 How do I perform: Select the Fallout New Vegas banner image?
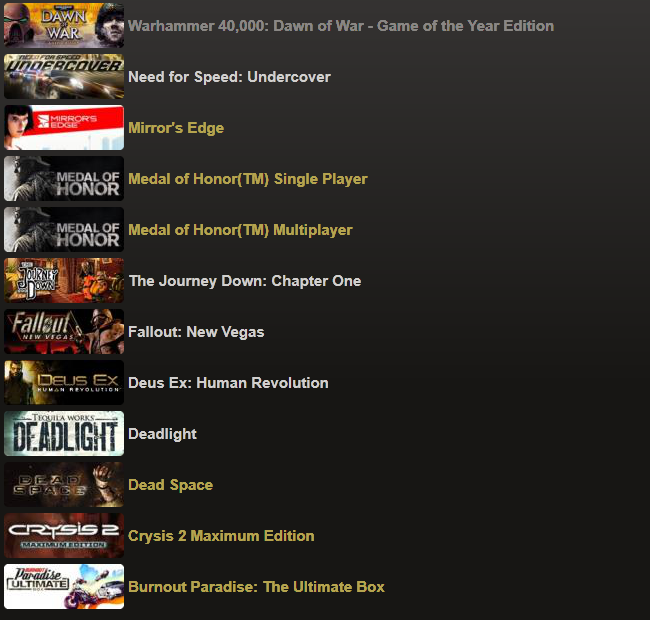(x=64, y=331)
